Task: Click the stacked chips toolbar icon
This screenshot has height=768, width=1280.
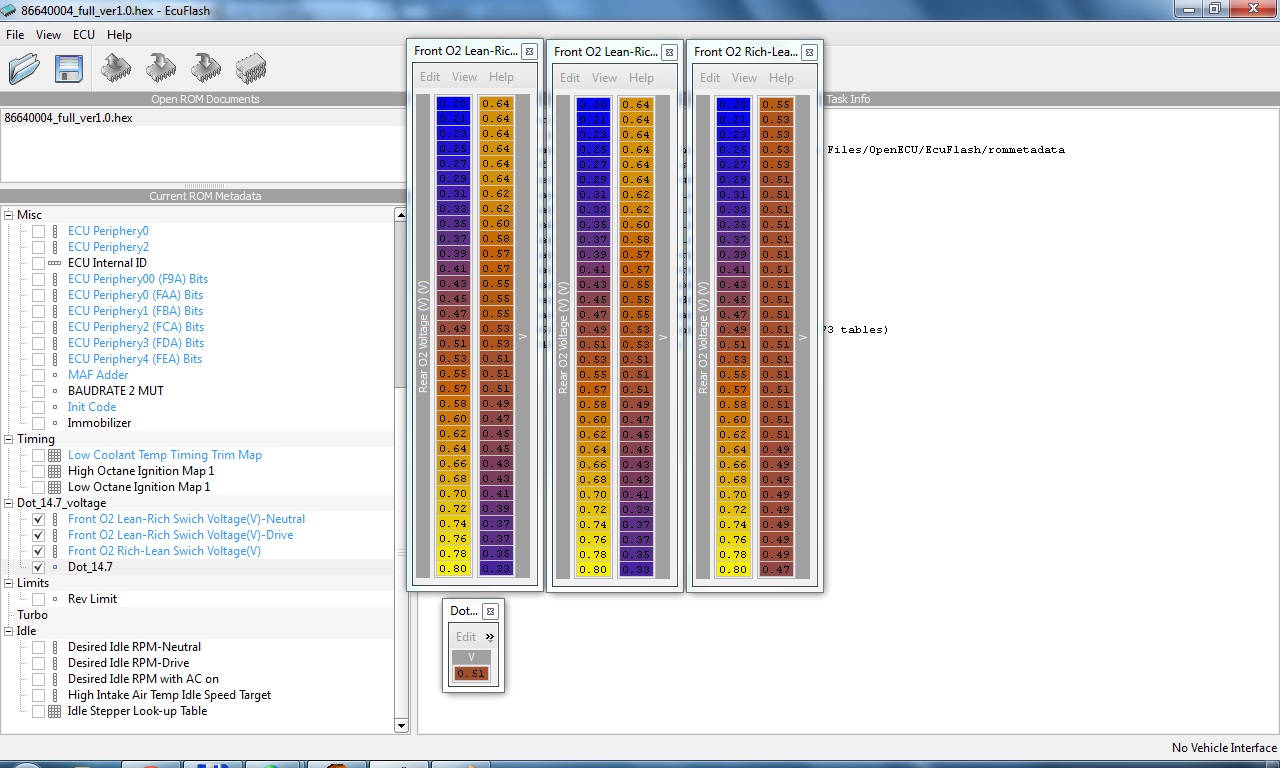Action: pyautogui.click(x=250, y=68)
